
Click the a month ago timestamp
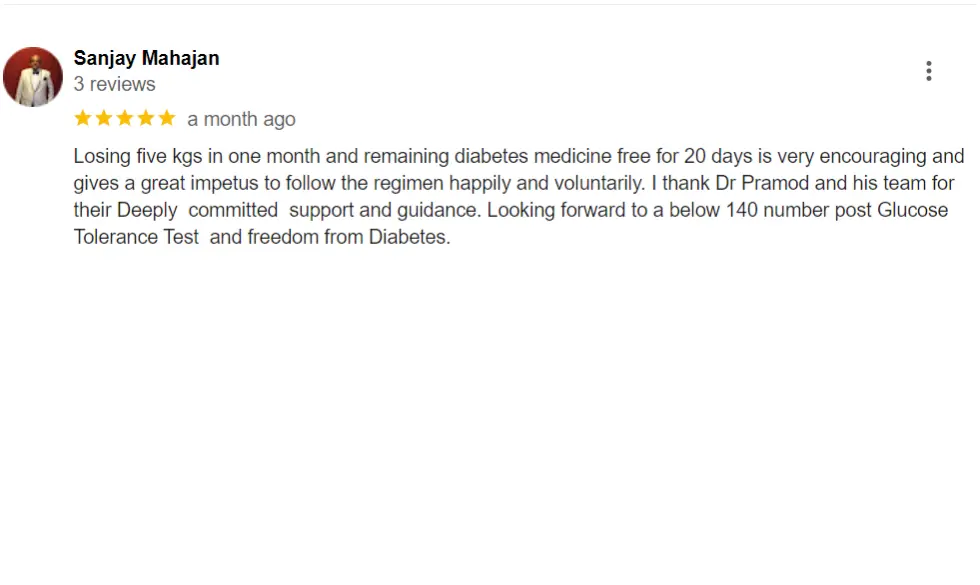241,118
